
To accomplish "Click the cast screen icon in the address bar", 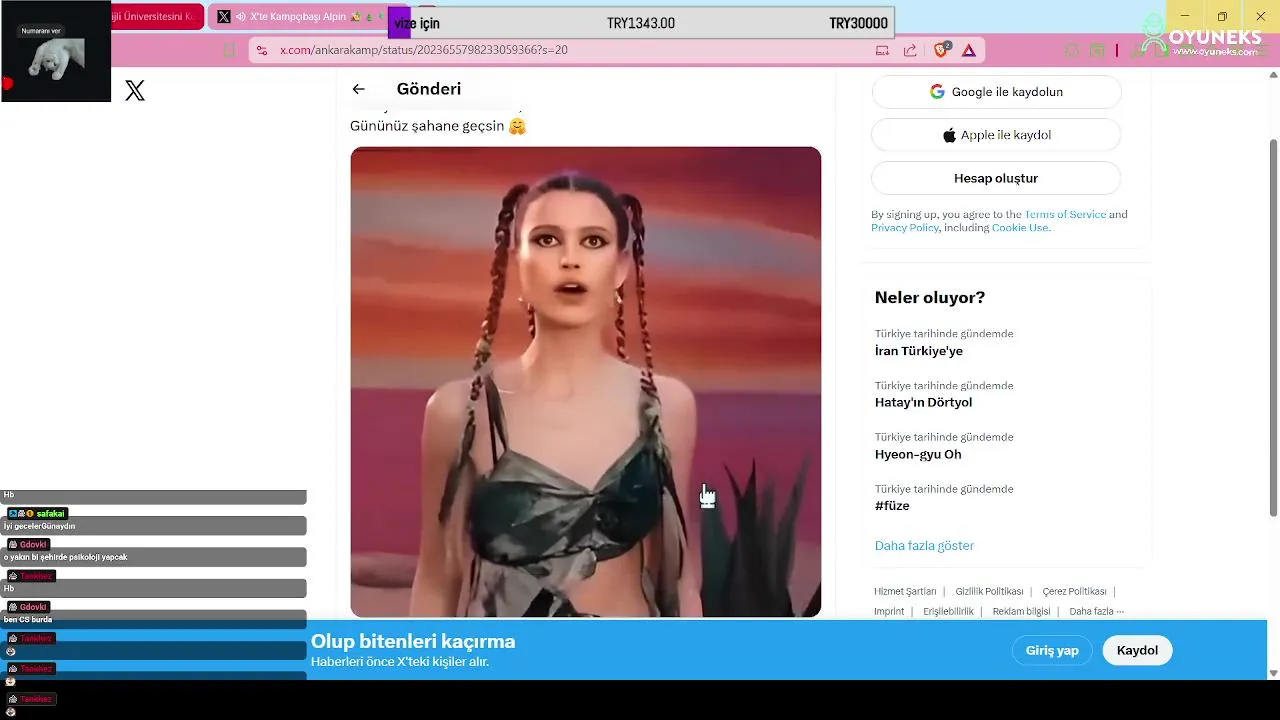I will (882, 50).
